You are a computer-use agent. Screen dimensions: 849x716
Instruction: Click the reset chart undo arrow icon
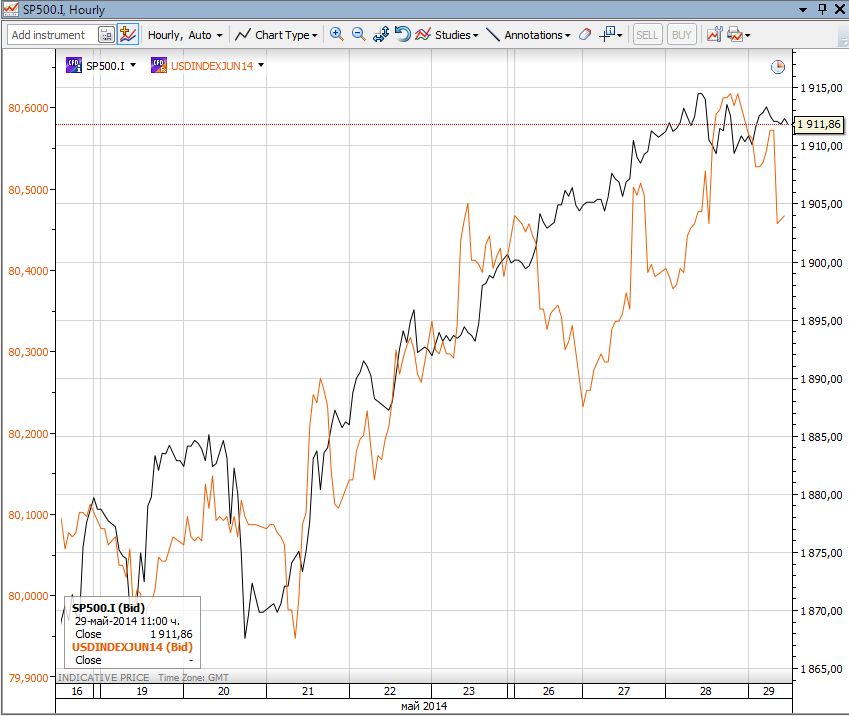tap(402, 34)
